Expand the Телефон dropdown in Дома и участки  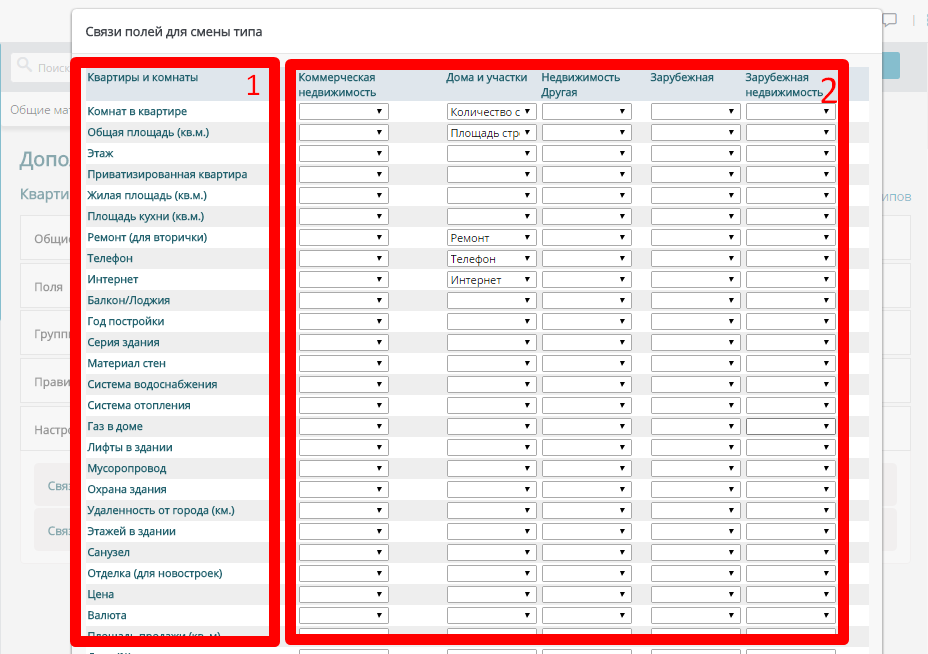(491, 259)
